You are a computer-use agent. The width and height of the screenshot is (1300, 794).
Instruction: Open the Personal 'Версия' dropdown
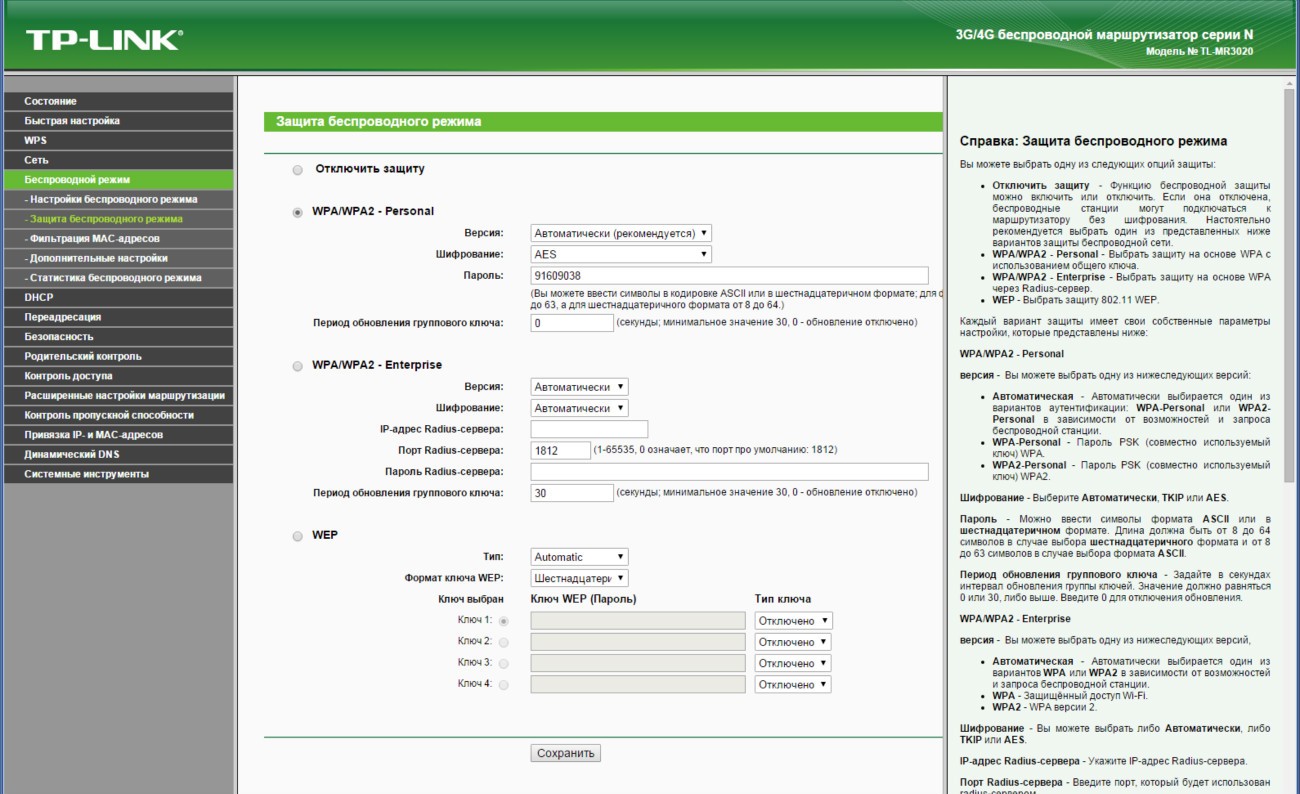point(621,233)
